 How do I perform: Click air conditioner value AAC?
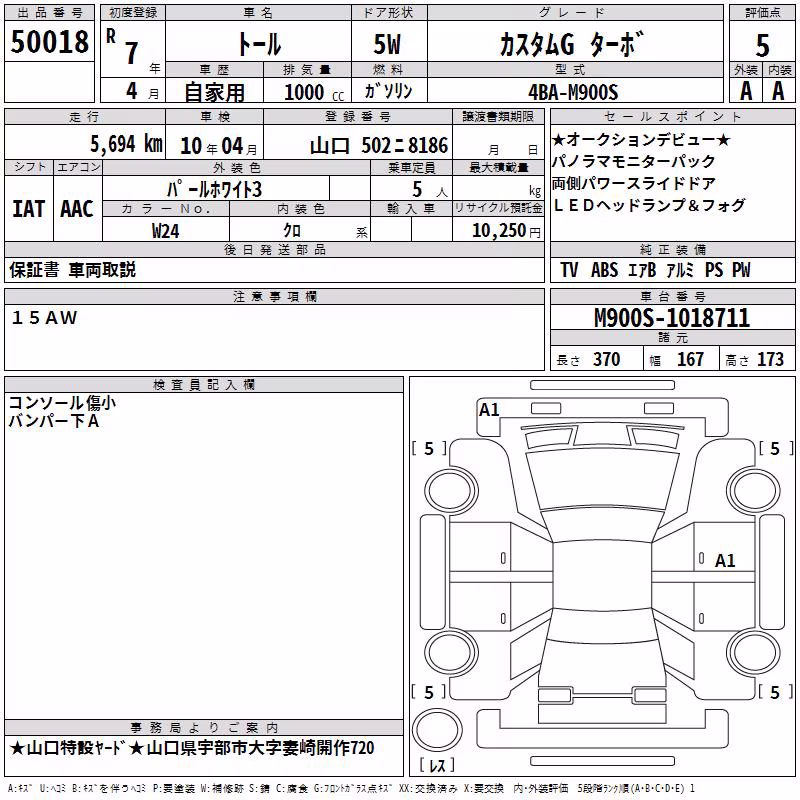(x=77, y=209)
